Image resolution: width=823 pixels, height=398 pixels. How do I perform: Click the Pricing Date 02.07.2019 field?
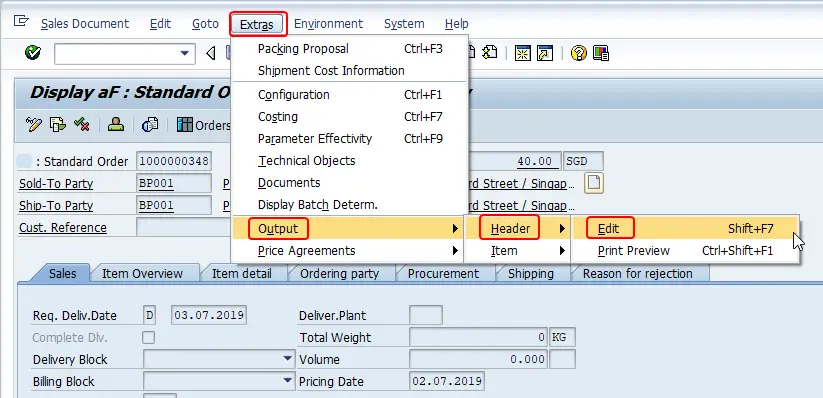click(x=447, y=382)
